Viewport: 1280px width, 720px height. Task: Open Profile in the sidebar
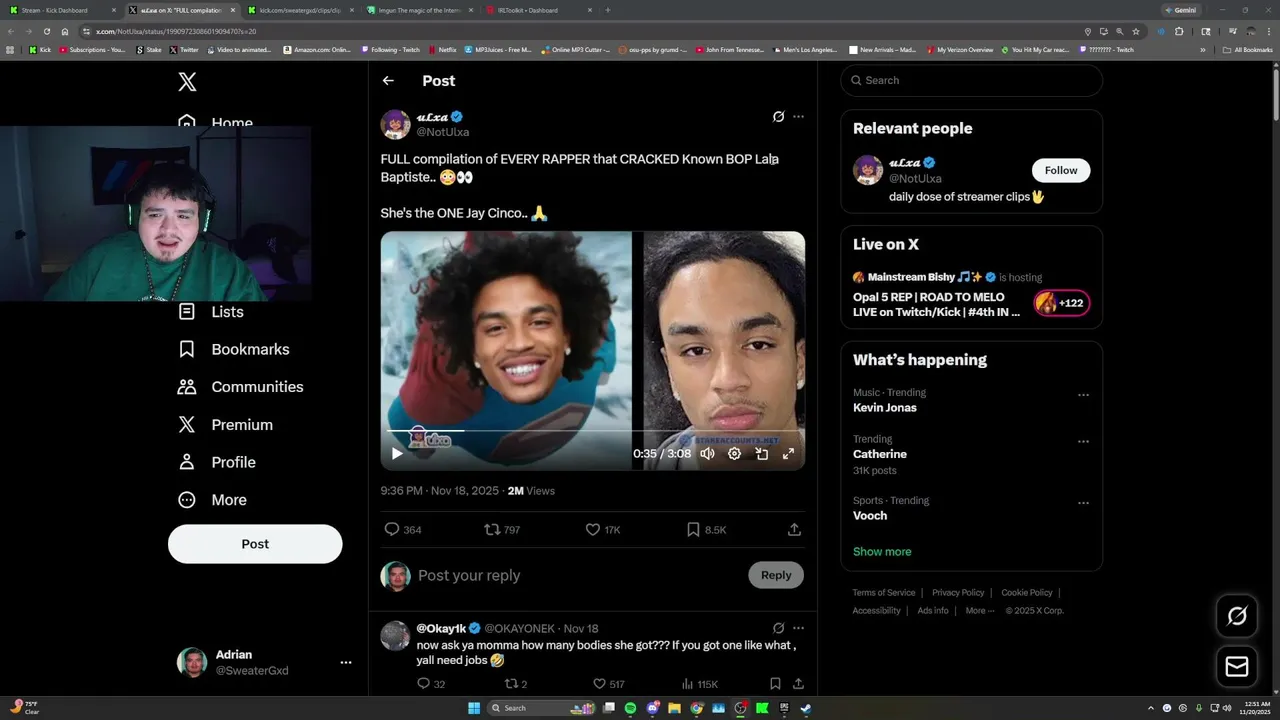(217, 462)
